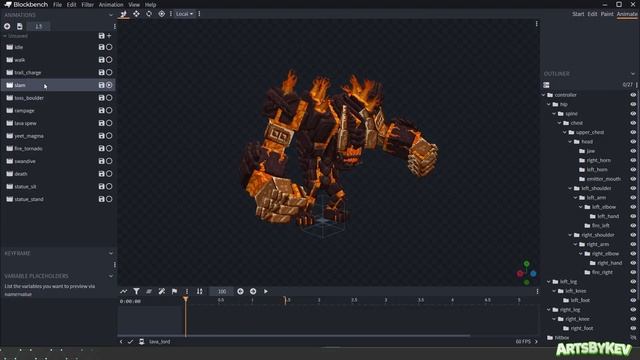Image resolution: width=640 pixels, height=360 pixels.
Task: Collapse the left_arm tree node
Action: pyautogui.click(x=576, y=198)
